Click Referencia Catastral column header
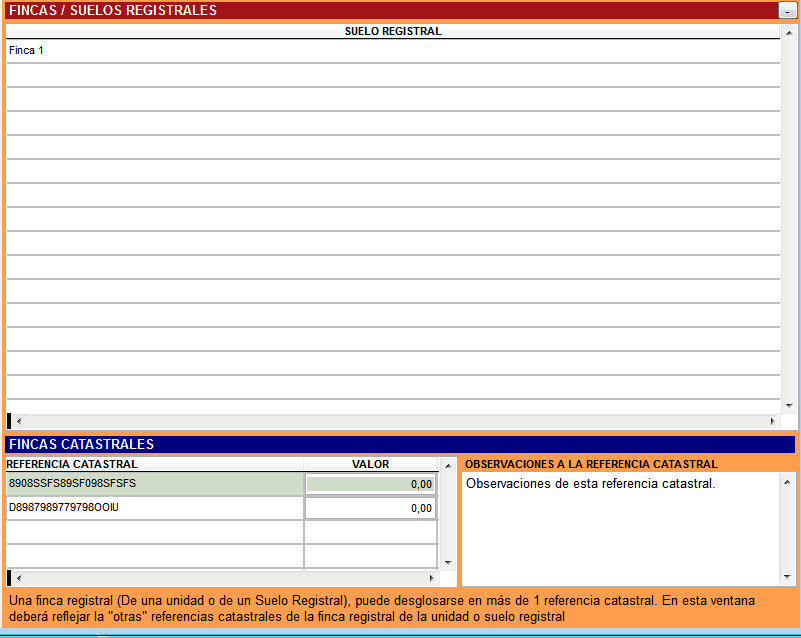Viewport: 801px width, 638px height. [155, 464]
